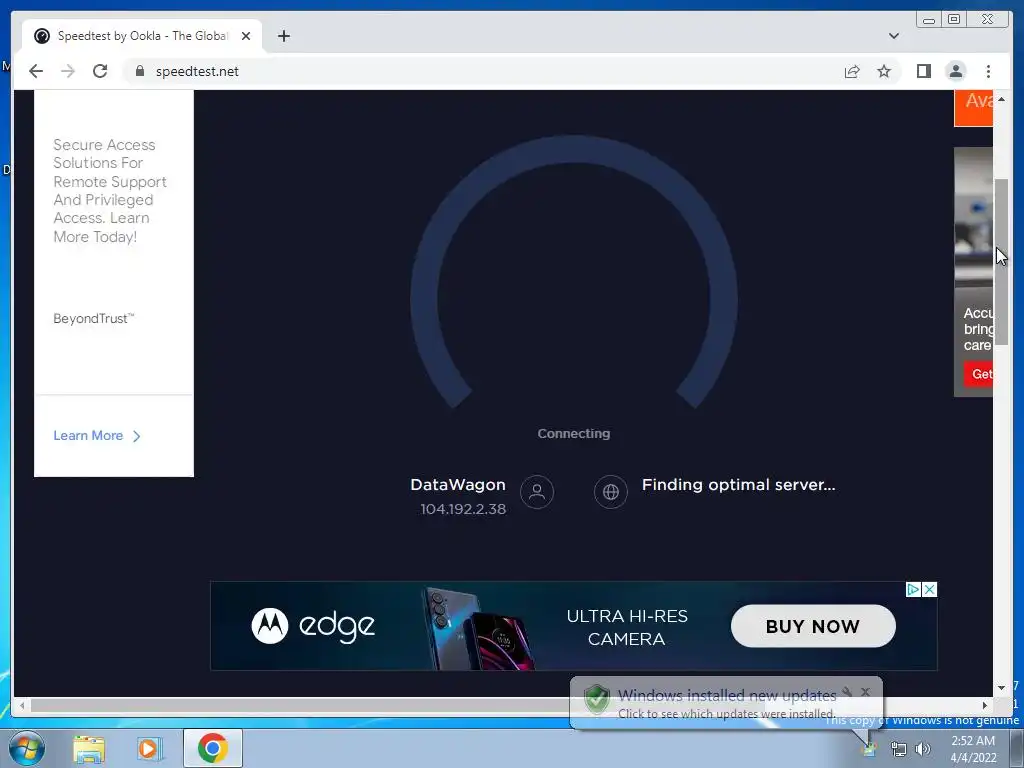This screenshot has width=1024, height=768.
Task: Reload the speedtest.net page
Action: [100, 71]
